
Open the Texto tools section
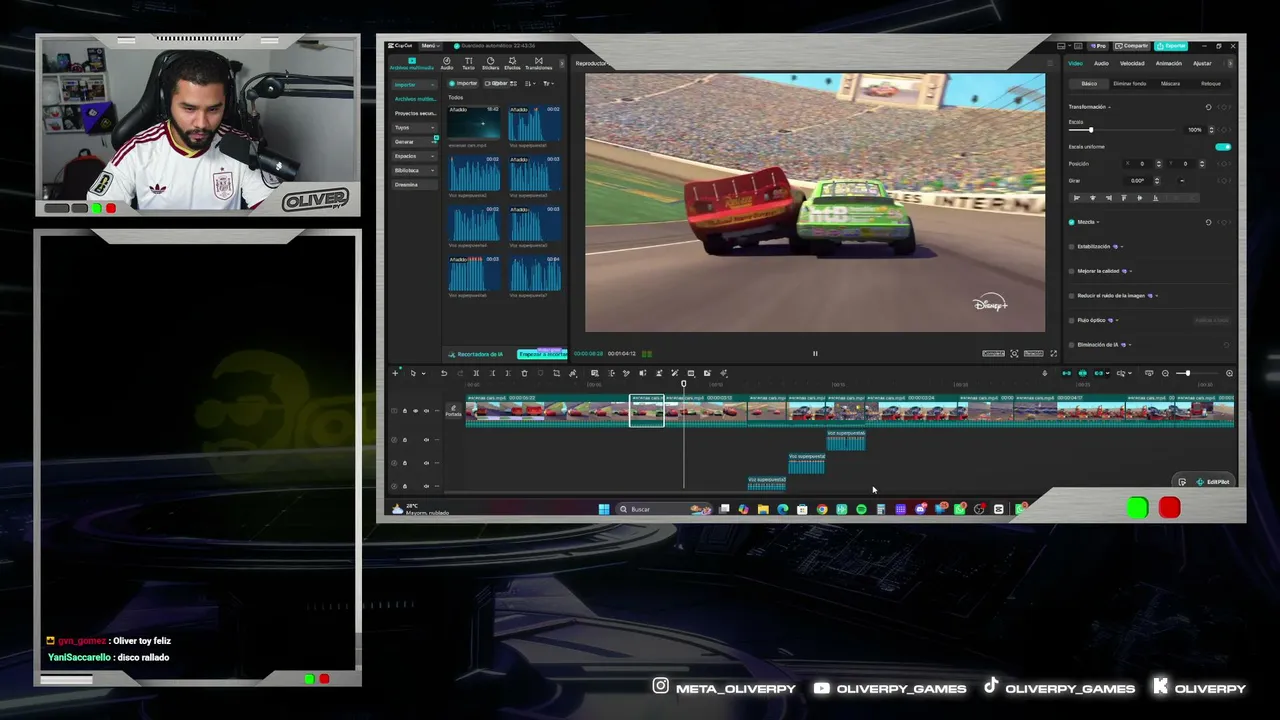pos(468,63)
